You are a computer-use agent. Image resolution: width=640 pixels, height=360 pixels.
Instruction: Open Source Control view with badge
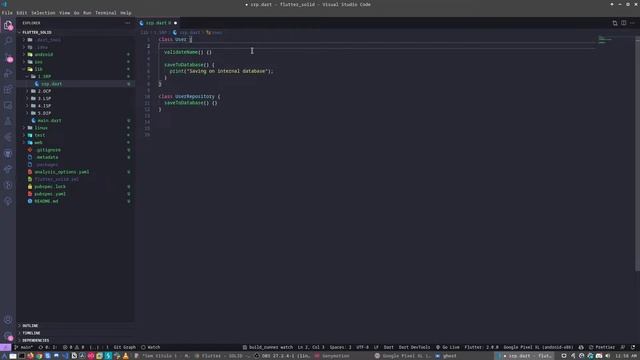[8, 58]
